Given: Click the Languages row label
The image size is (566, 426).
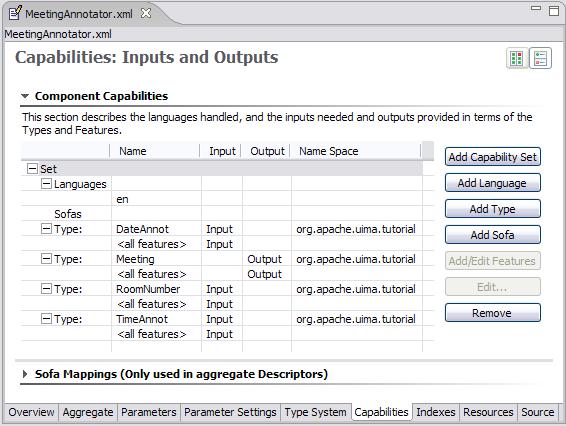Looking at the screenshot, I should point(80,184).
